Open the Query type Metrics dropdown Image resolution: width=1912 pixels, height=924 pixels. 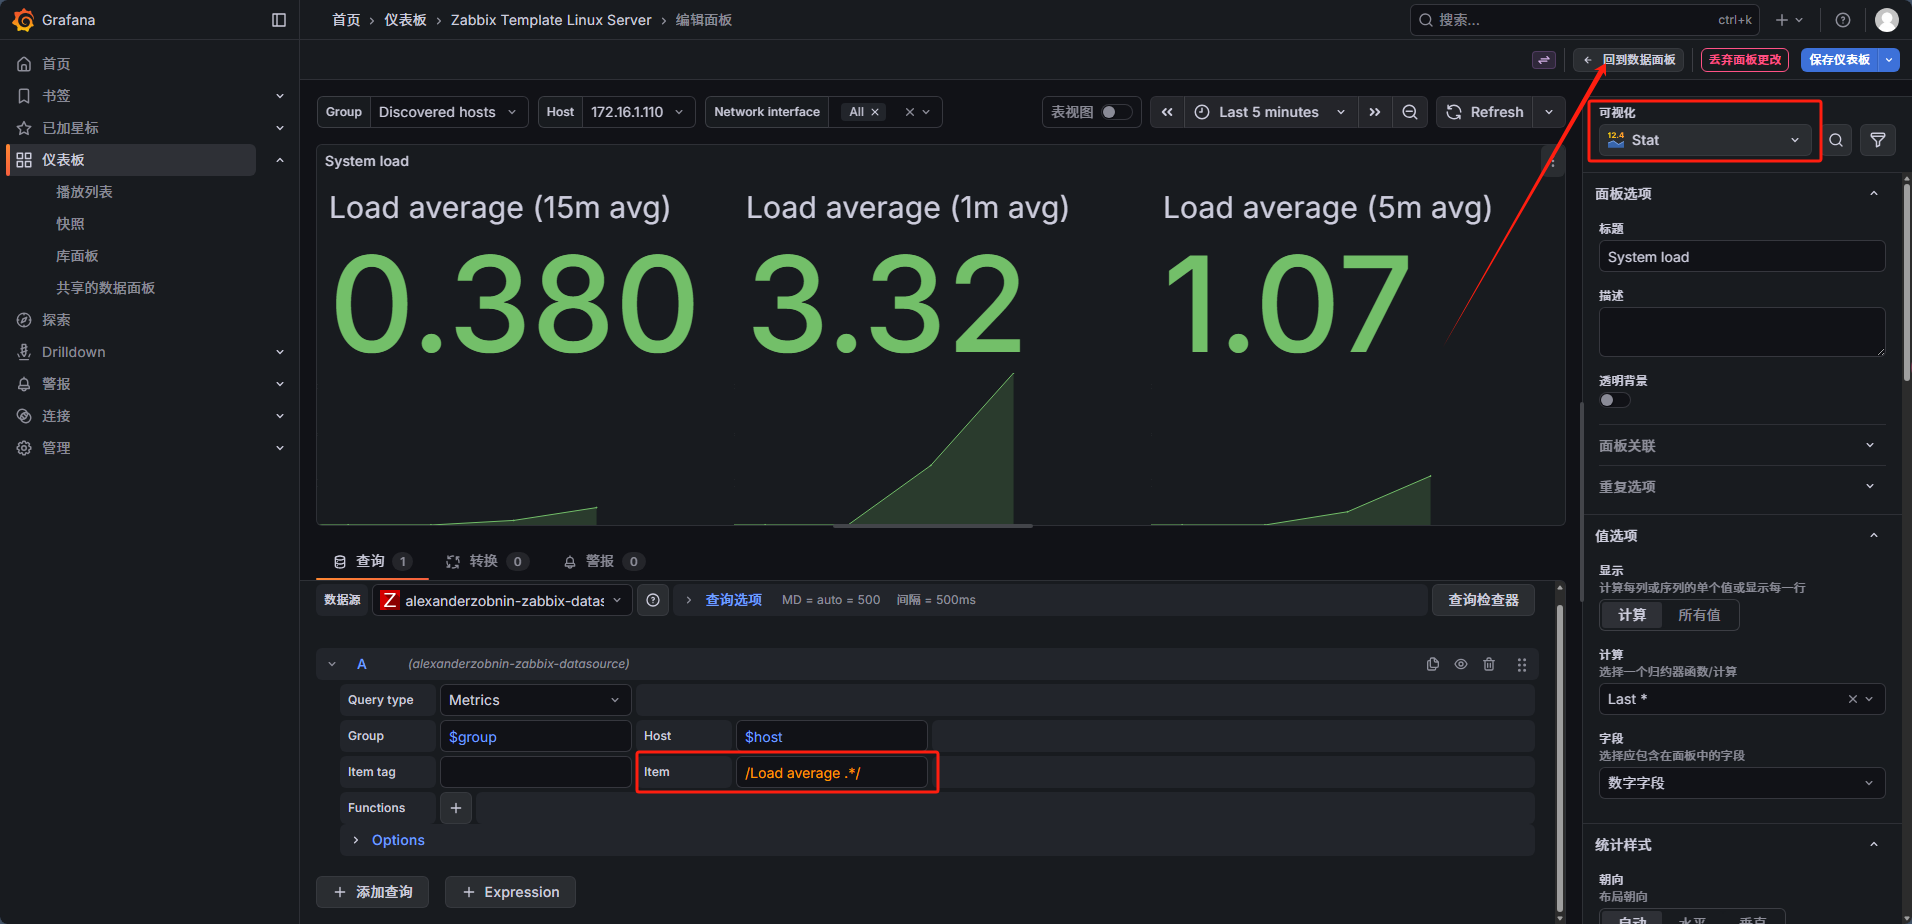[x=535, y=700]
